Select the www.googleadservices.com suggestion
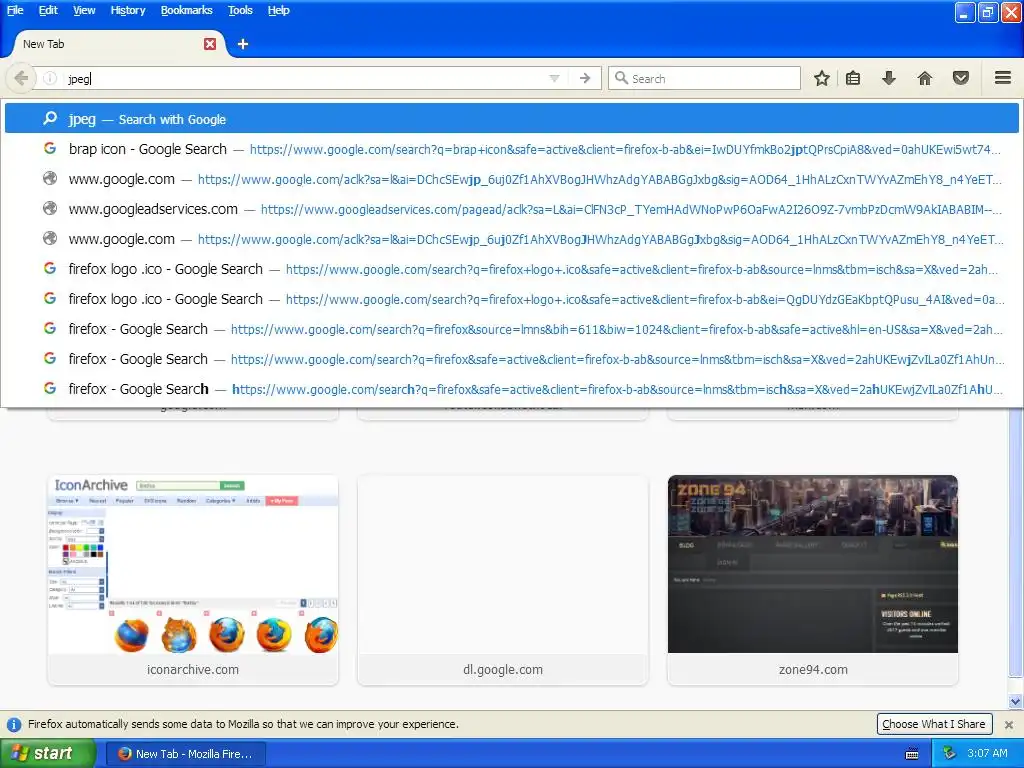 (x=511, y=209)
